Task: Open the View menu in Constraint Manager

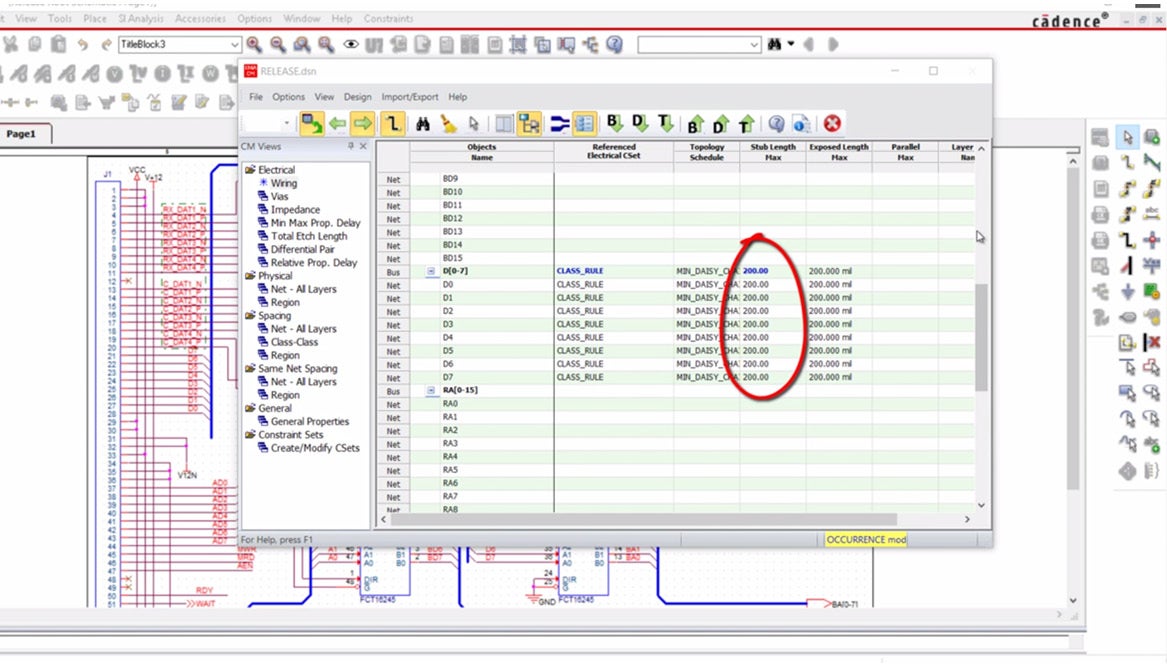Action: click(324, 97)
